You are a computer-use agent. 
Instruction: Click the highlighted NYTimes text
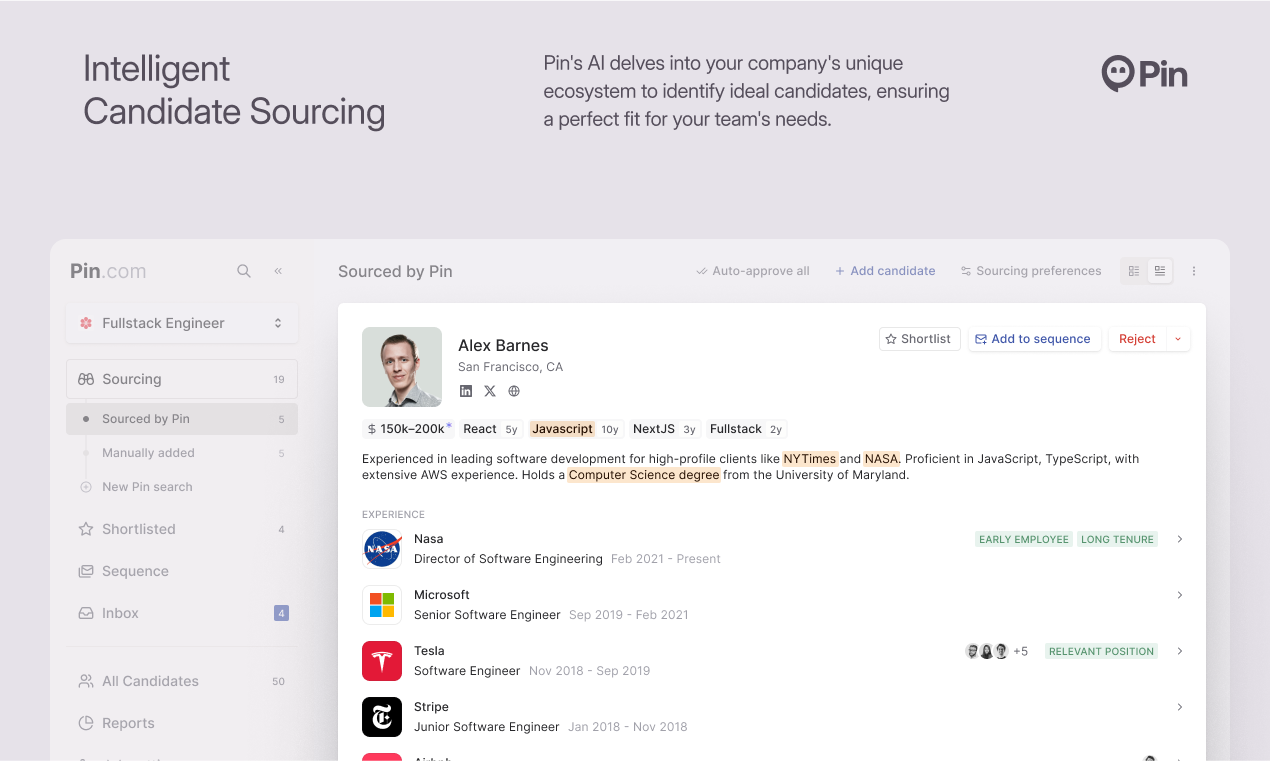point(810,459)
